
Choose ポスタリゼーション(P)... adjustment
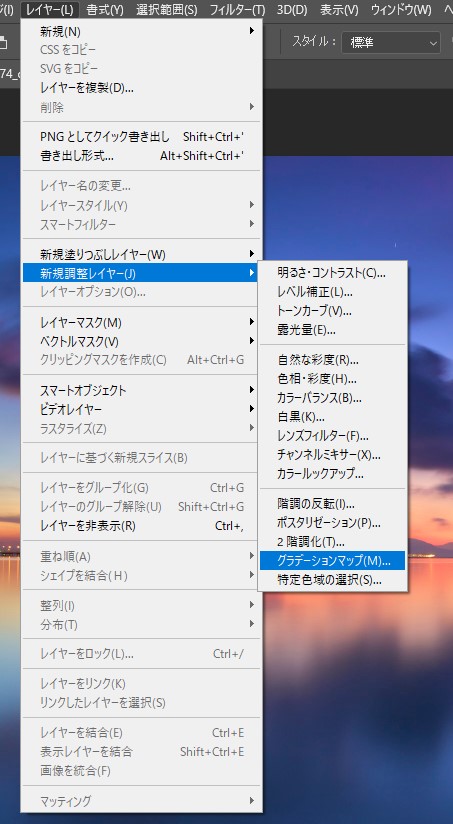pyautogui.click(x=333, y=523)
